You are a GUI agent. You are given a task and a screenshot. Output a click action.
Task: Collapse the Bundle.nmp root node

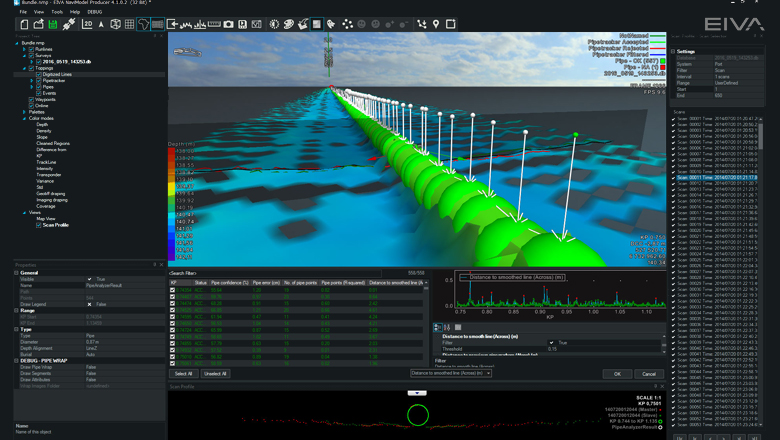click(x=17, y=43)
